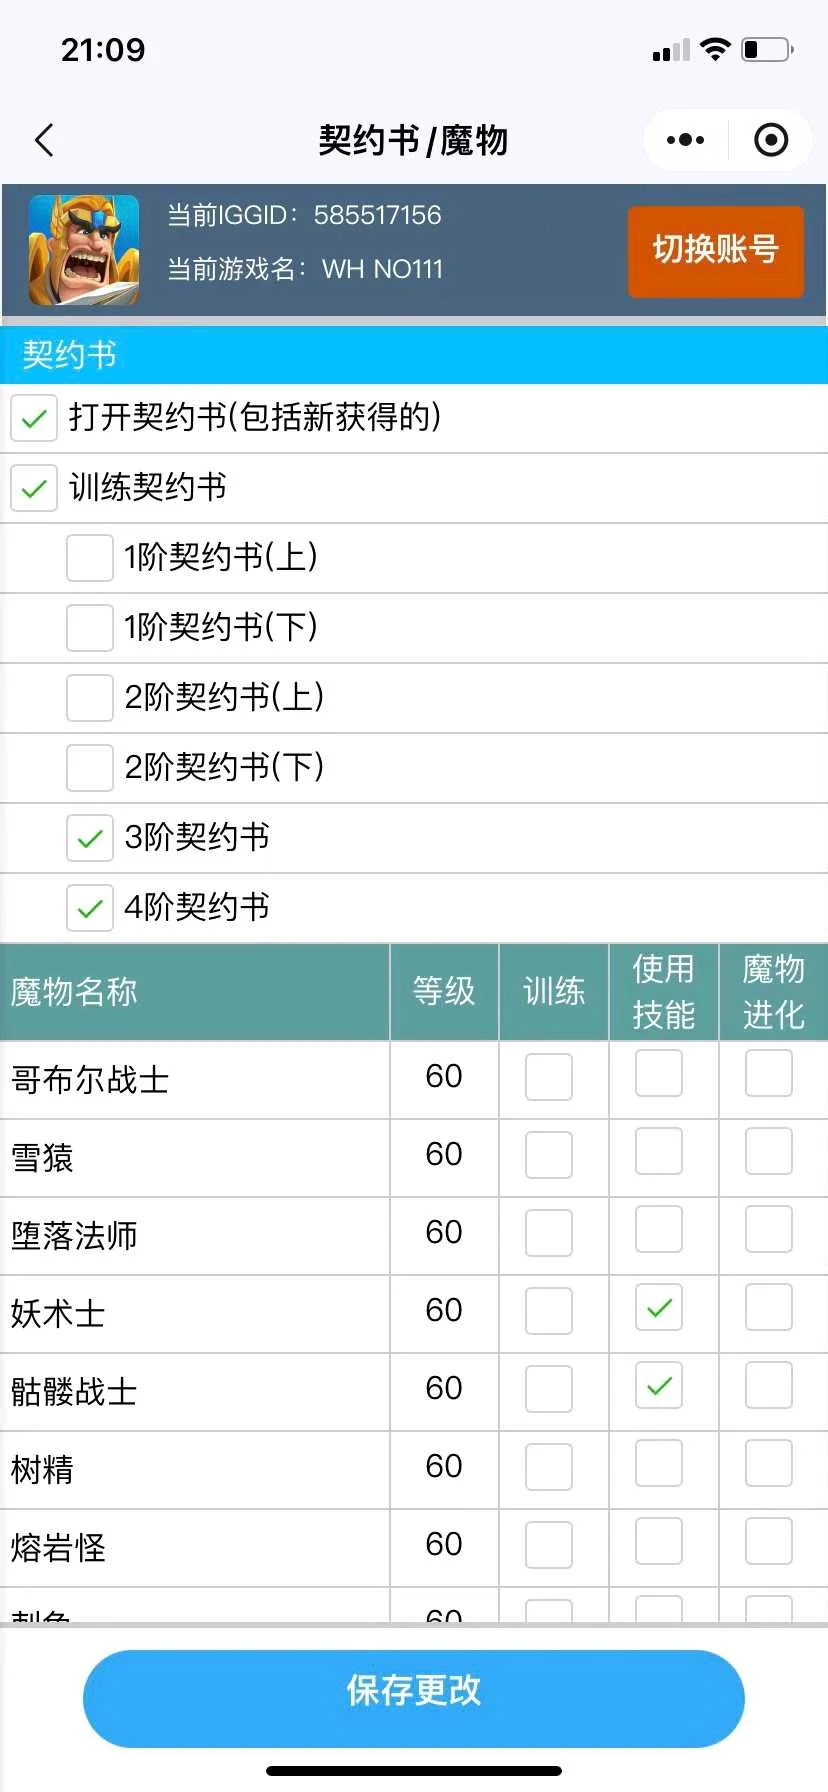Tap the back arrow icon

tap(44, 141)
